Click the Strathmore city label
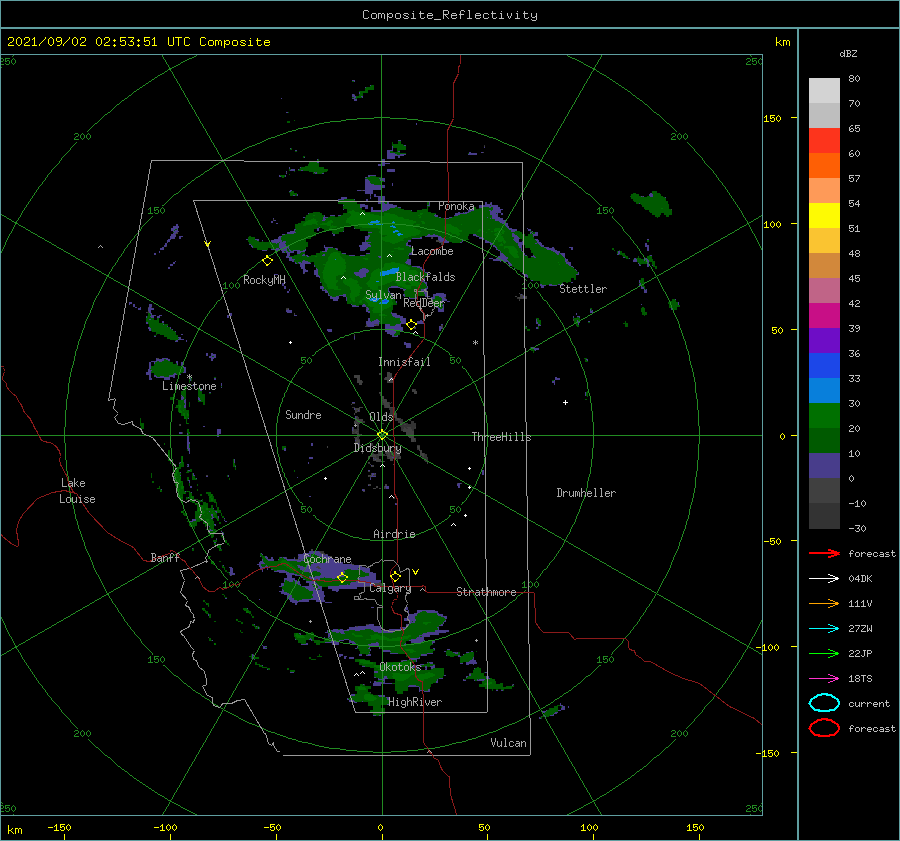Viewport: 900px width, 841px height. coord(486,592)
